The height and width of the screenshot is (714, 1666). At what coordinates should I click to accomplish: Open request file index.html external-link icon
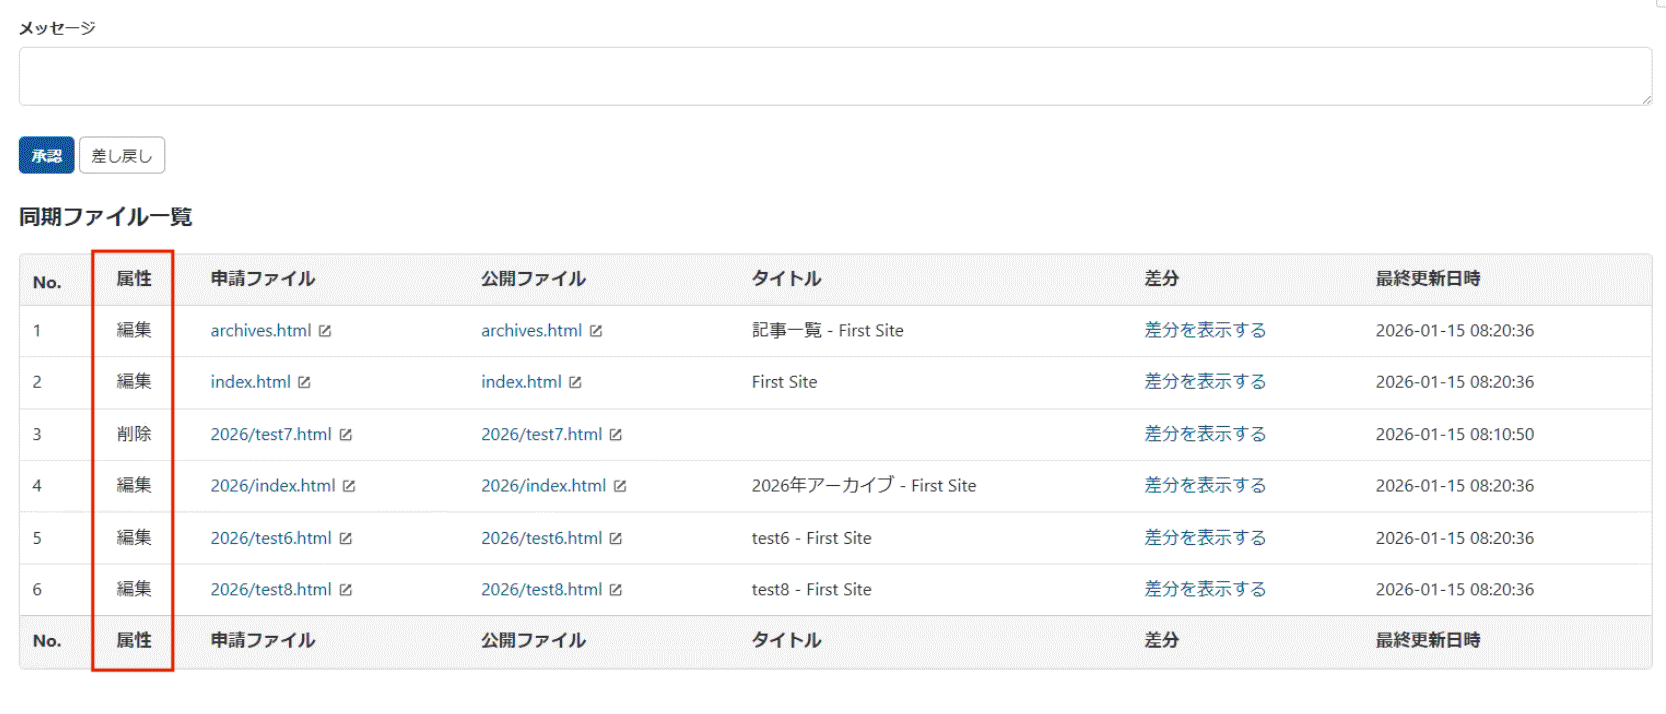305,382
